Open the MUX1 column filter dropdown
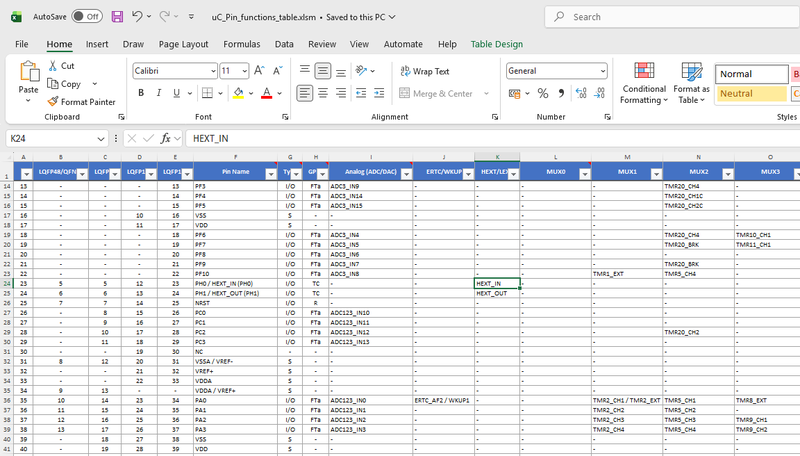The image size is (800, 456). click(x=656, y=174)
